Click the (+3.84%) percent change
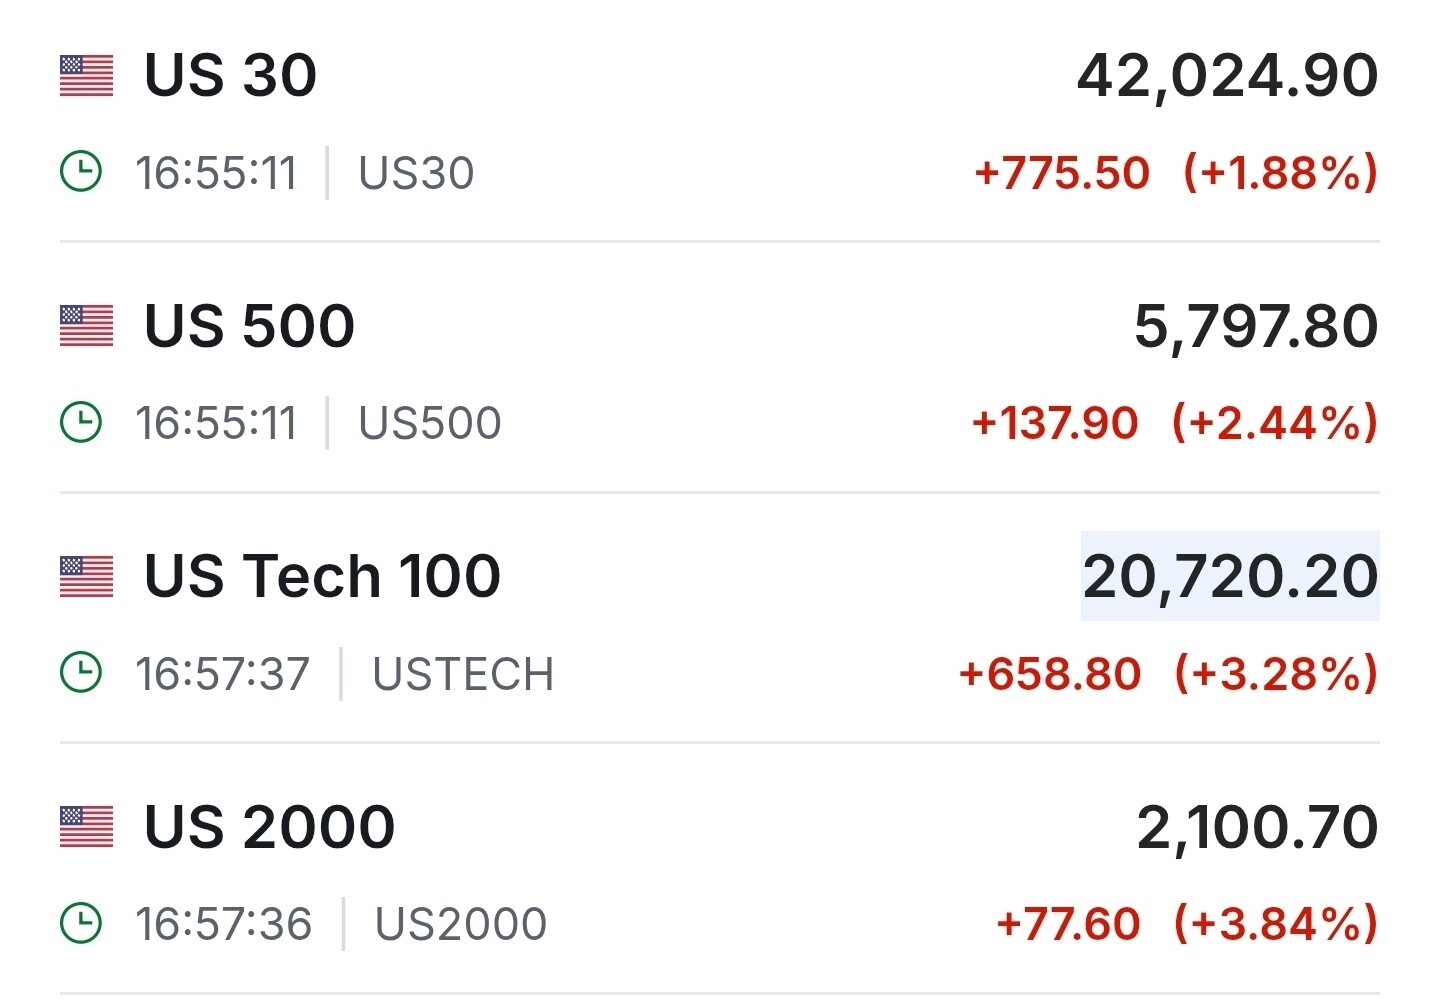This screenshot has height=1004, width=1440. [x=1276, y=924]
